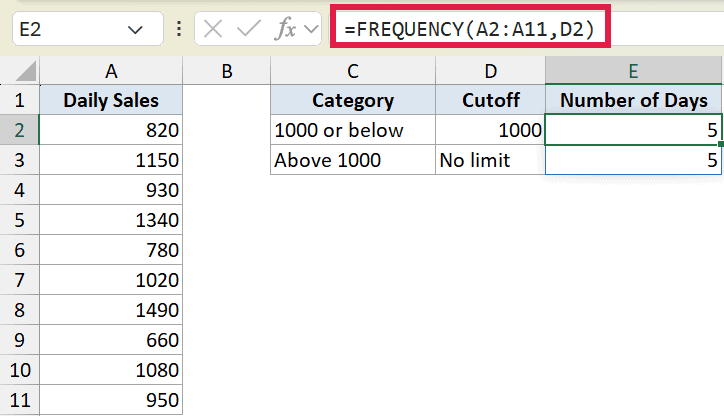Viewport: 724px width, 416px height.
Task: Select row 8 header
Action: click(20, 310)
